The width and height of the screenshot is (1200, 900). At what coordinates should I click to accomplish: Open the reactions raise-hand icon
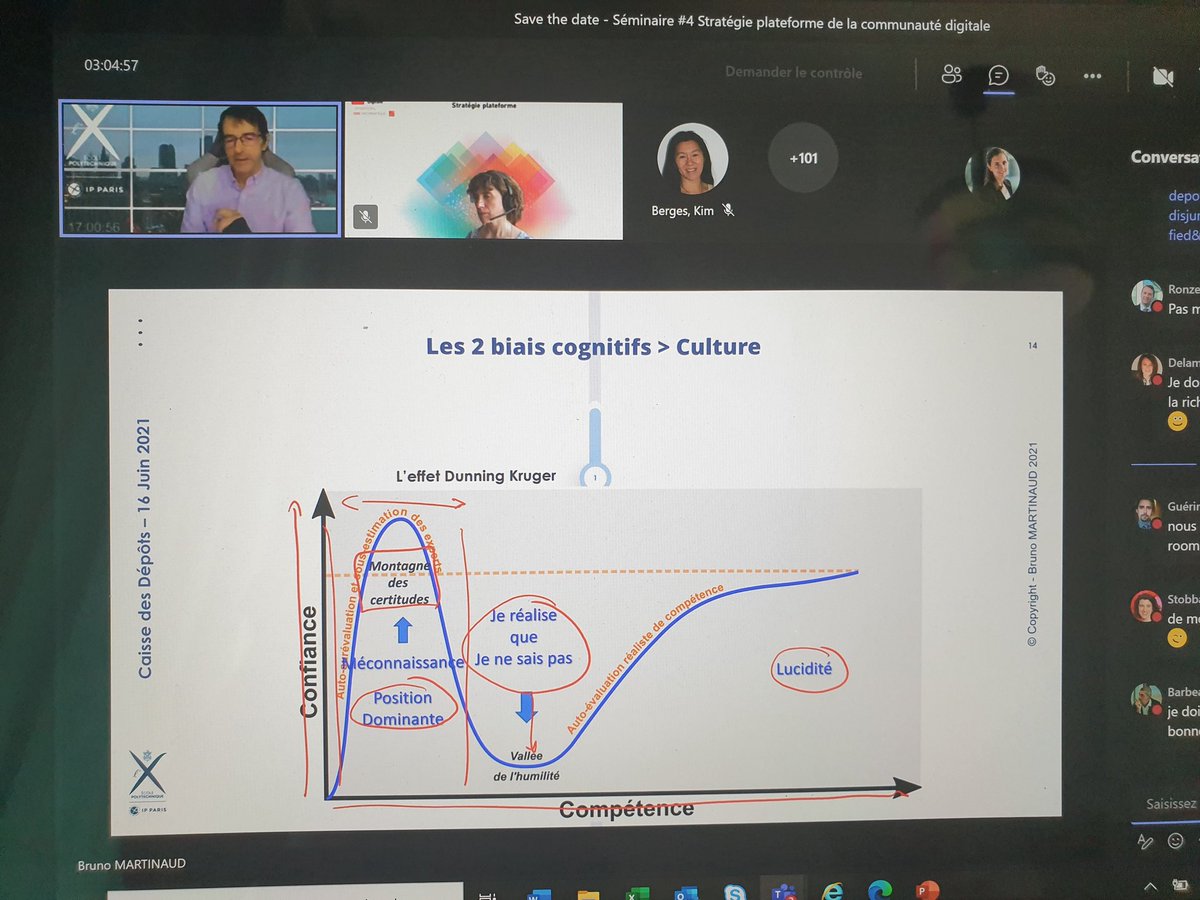pyautogui.click(x=1046, y=75)
